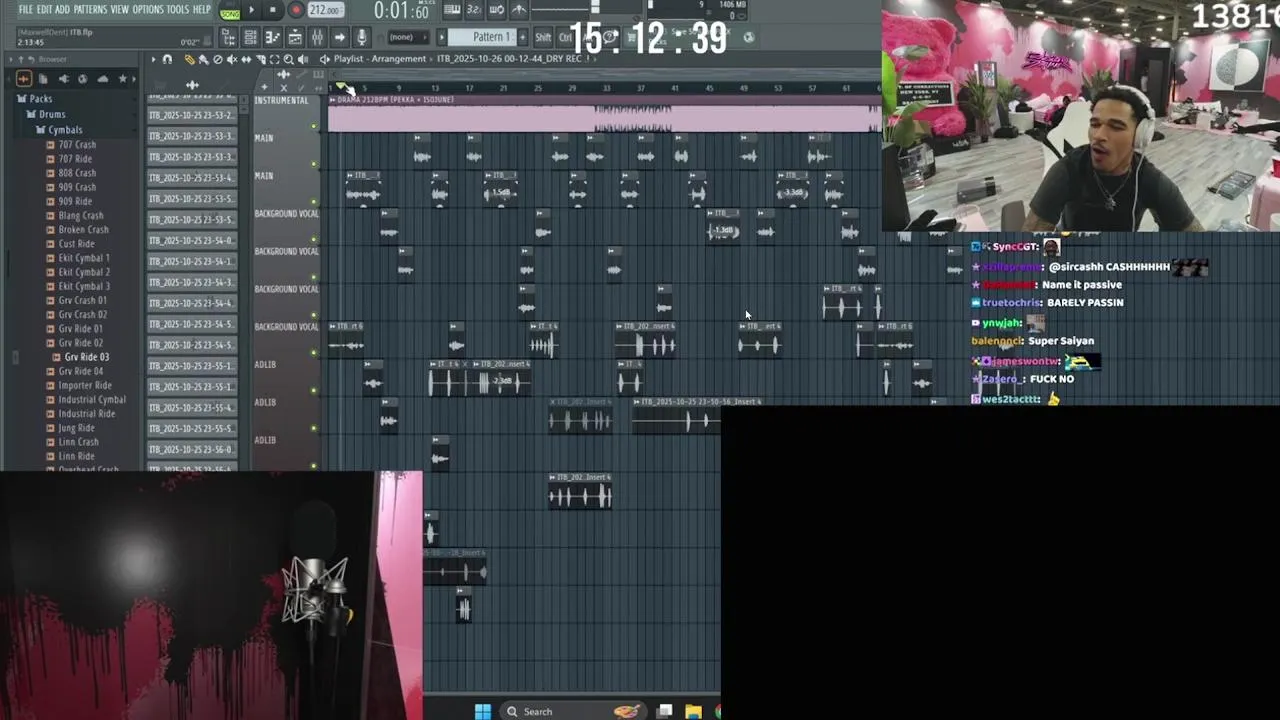Image resolution: width=1280 pixels, height=720 pixels.
Task: Click the plus button next to Pattern 1
Action: [x=522, y=37]
